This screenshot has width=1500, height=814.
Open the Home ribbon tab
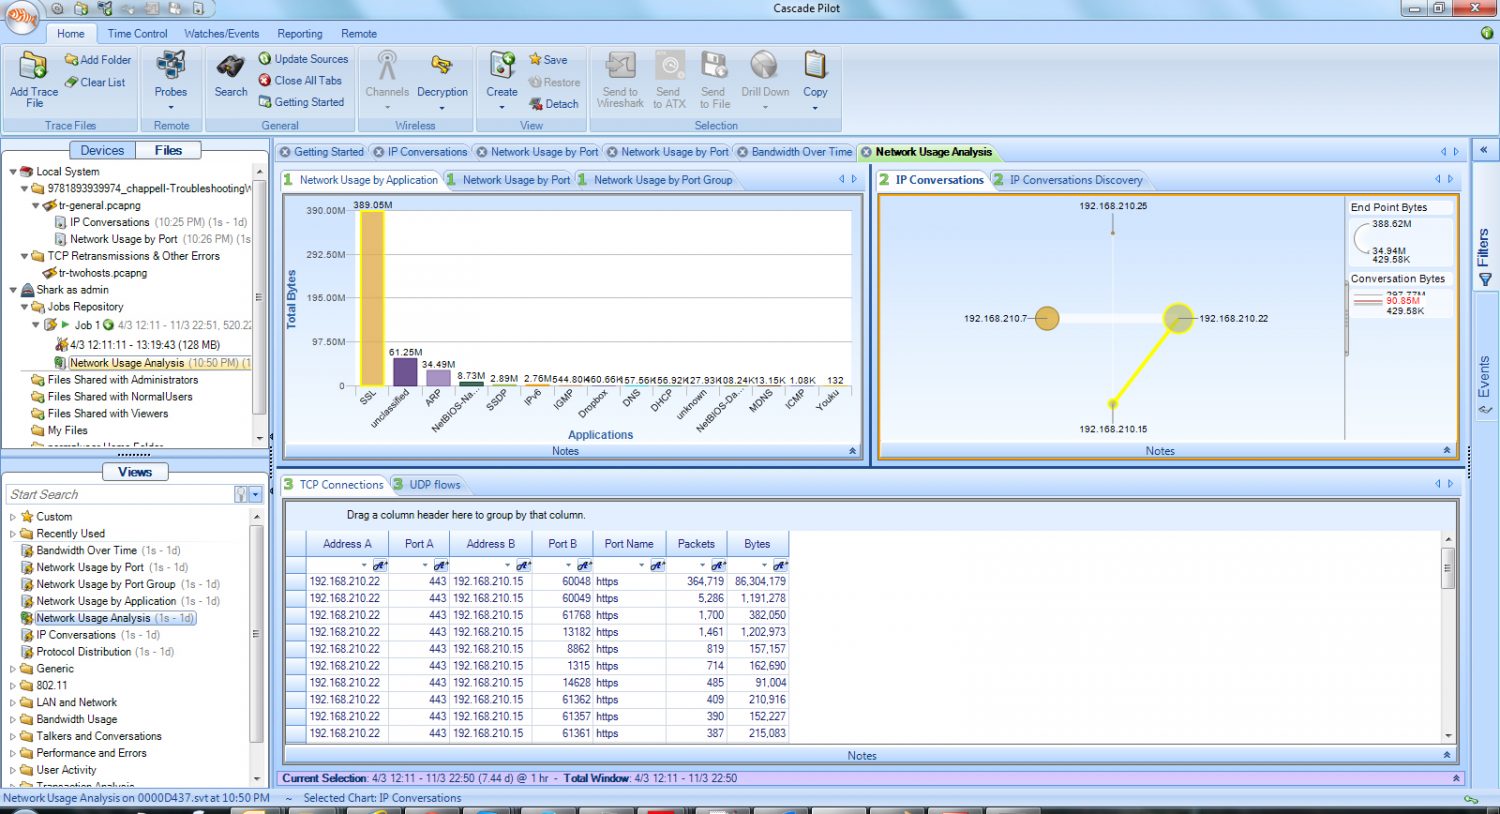tap(71, 33)
